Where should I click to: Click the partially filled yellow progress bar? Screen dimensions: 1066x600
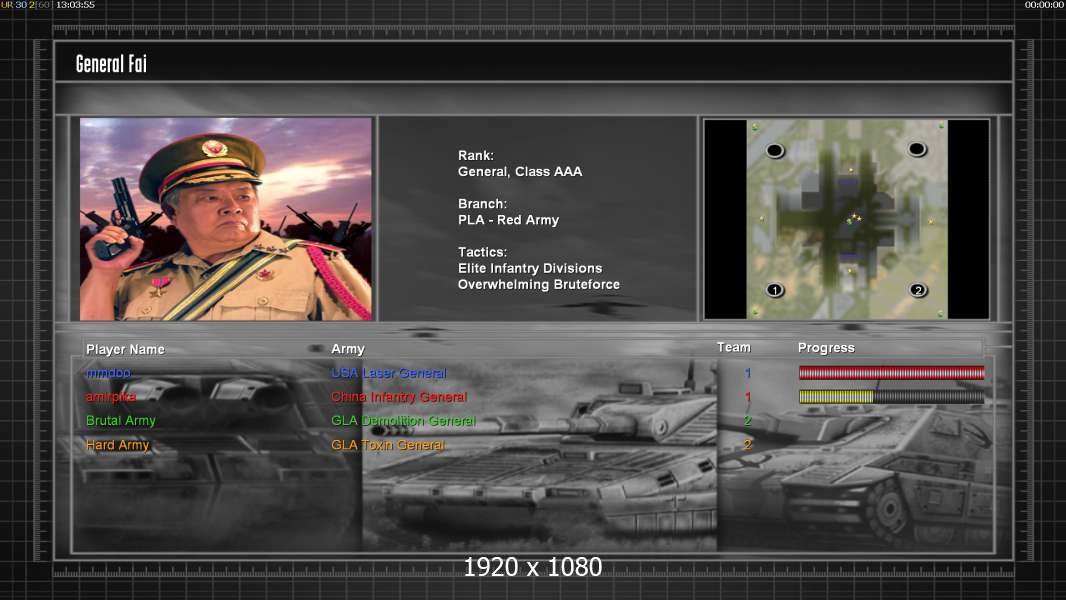pyautogui.click(x=891, y=396)
